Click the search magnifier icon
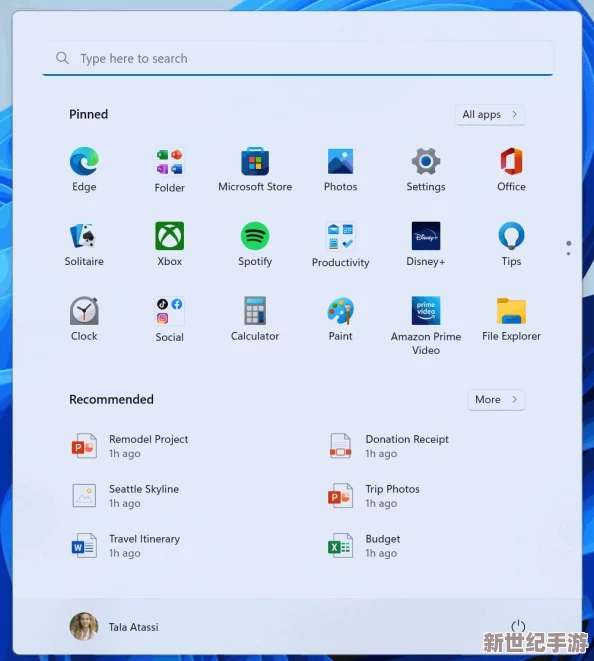The height and width of the screenshot is (661, 594). tap(62, 58)
